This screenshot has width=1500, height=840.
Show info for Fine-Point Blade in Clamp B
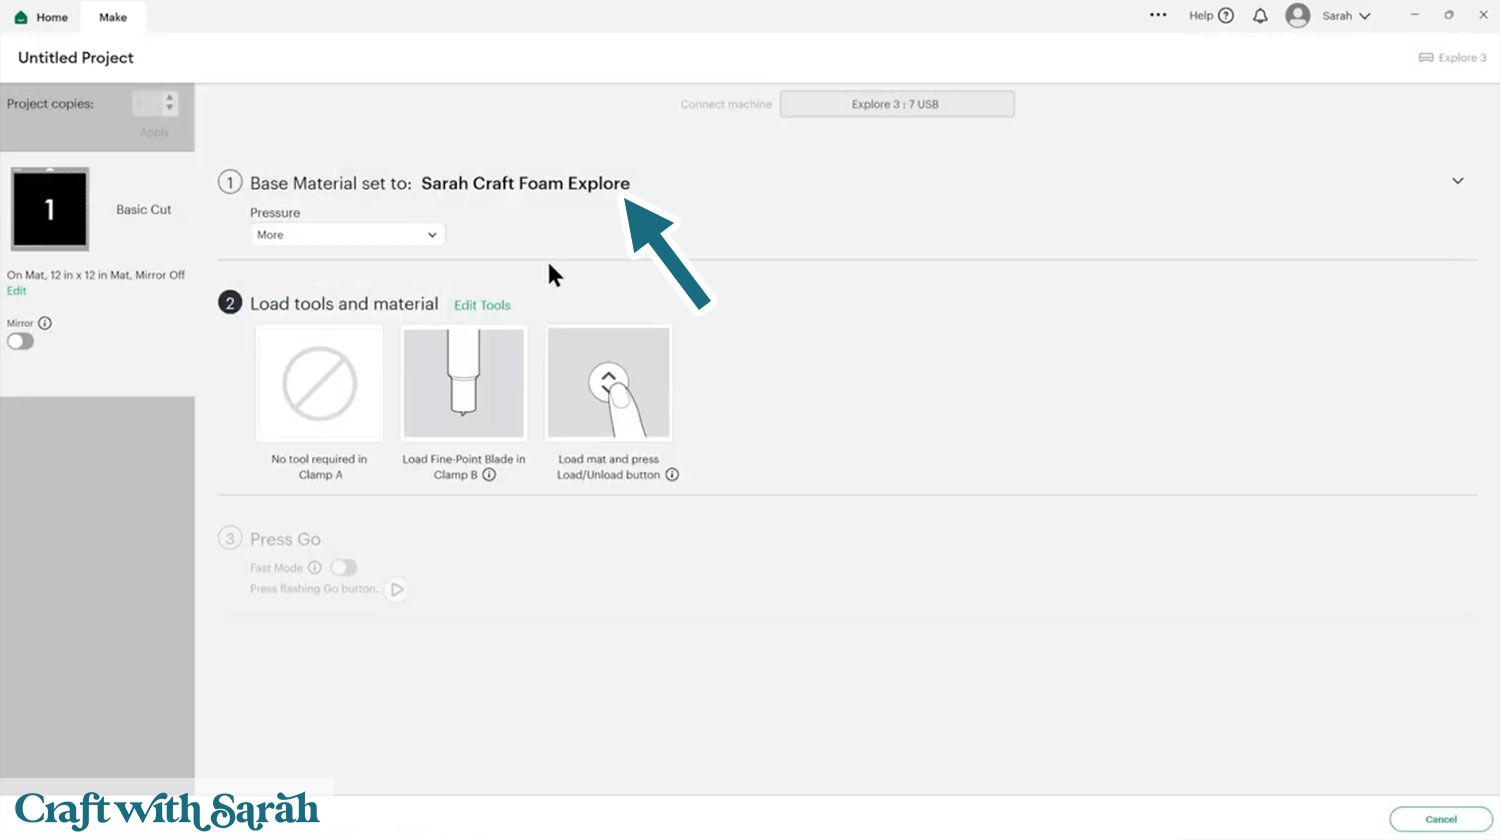[x=489, y=475]
